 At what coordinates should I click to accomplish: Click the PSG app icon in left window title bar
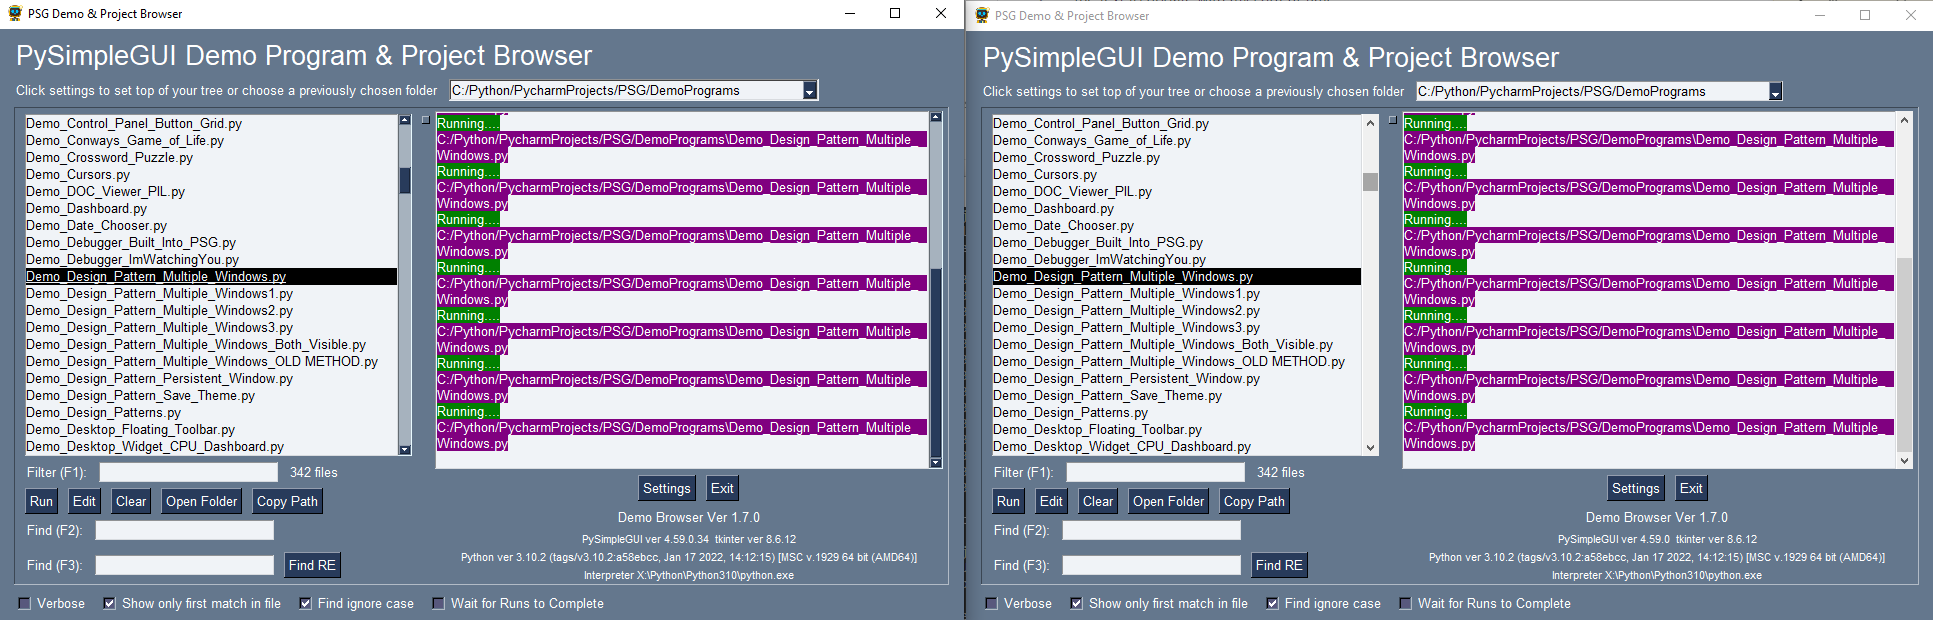click(x=15, y=13)
